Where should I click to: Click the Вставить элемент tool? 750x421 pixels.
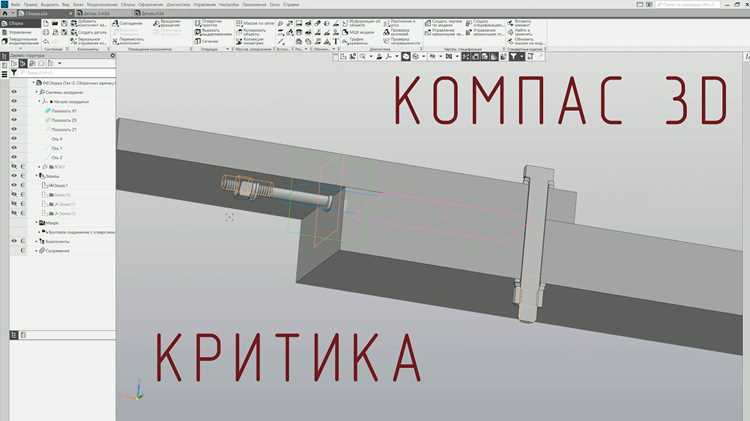(x=519, y=23)
